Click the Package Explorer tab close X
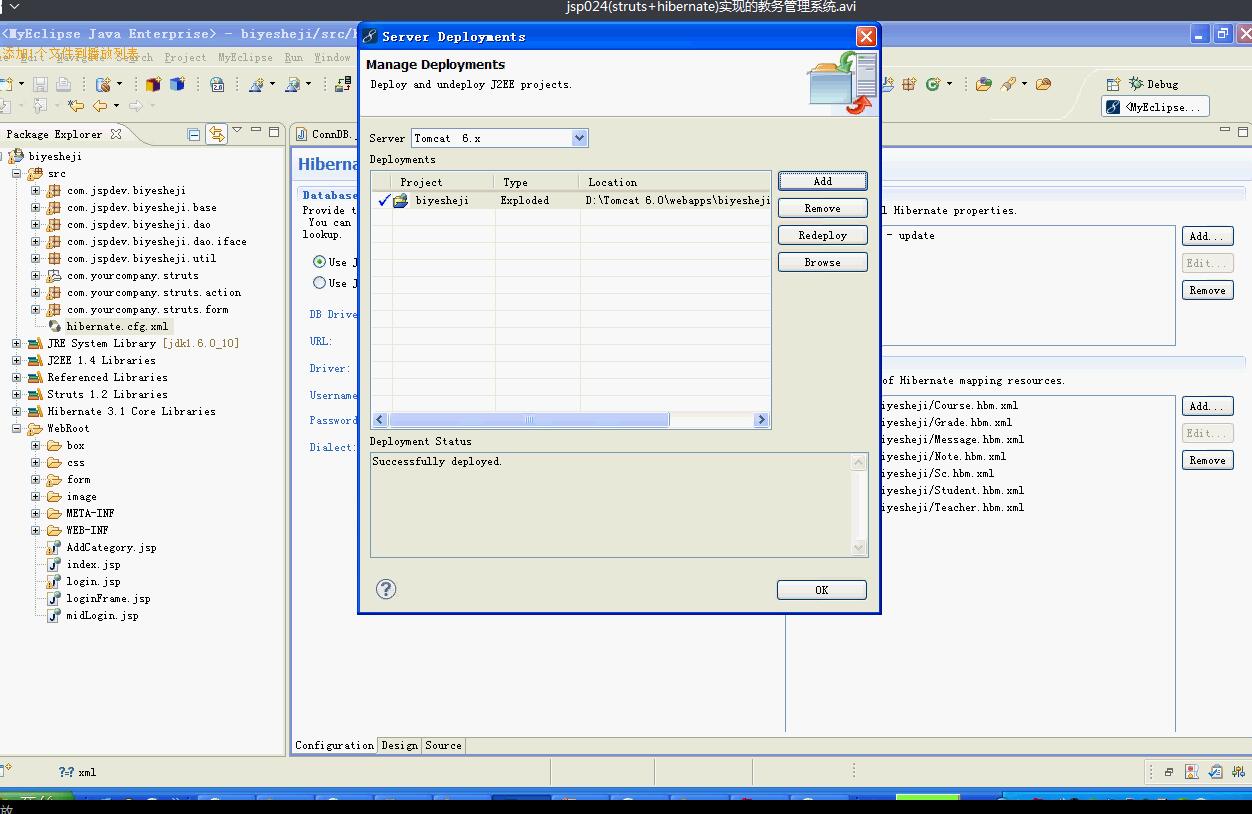Image resolution: width=1252 pixels, height=814 pixels. click(x=116, y=133)
